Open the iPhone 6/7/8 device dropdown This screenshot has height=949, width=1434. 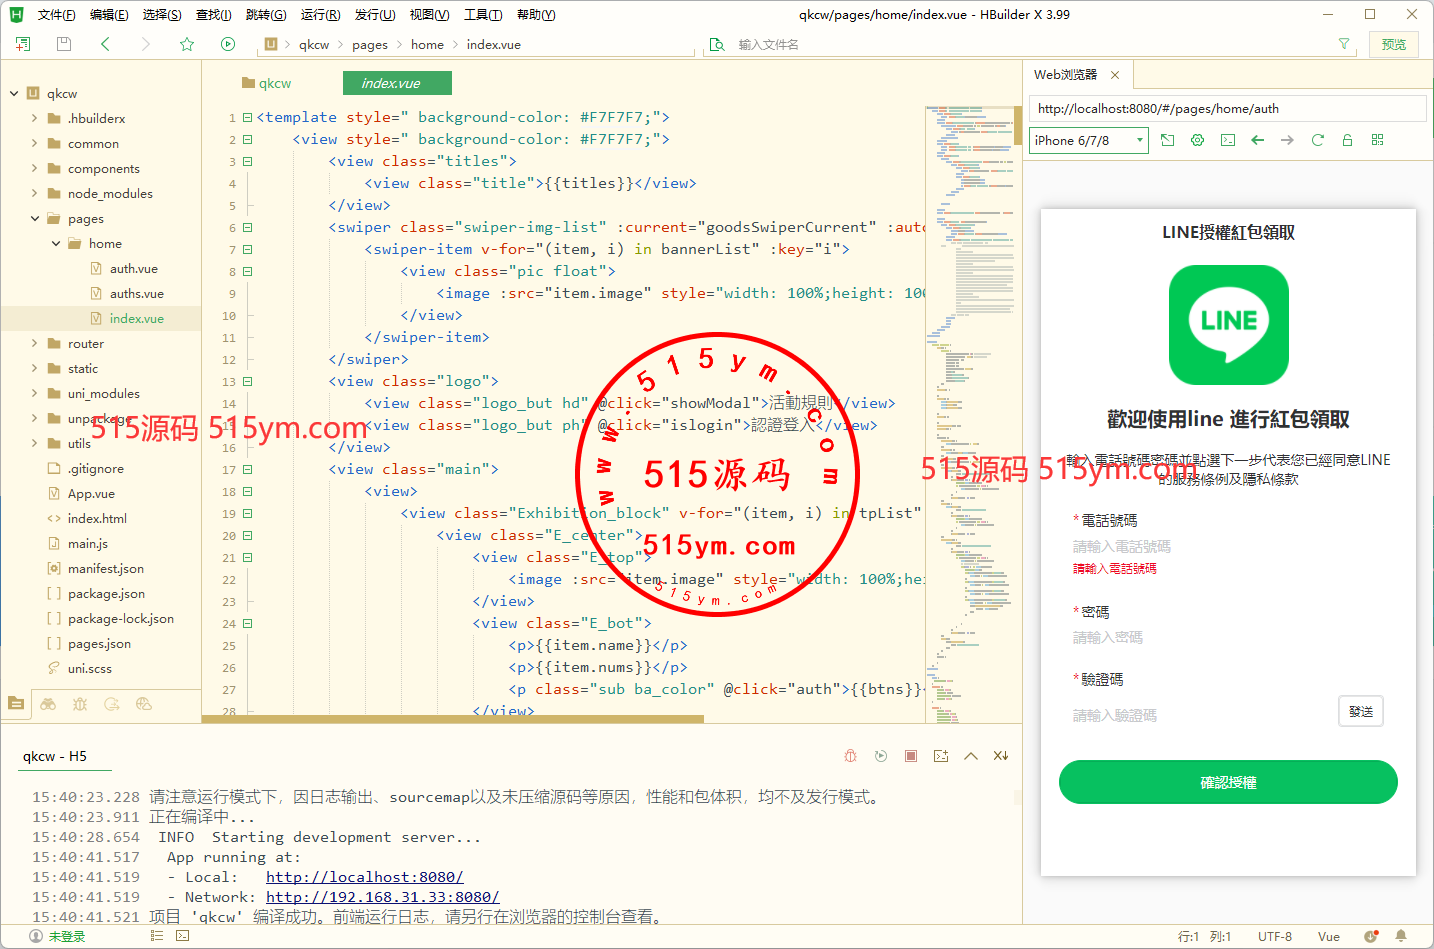point(1088,141)
